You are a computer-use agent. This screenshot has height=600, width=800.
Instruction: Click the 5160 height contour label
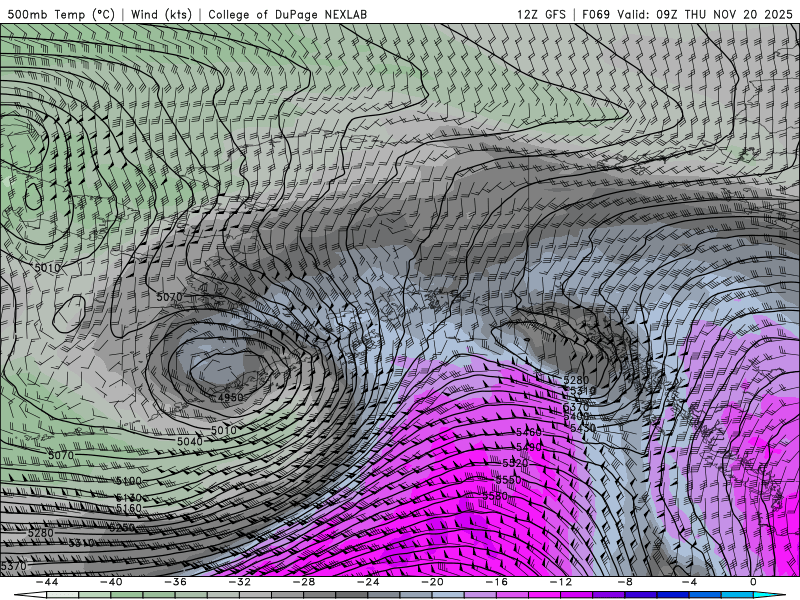[x=129, y=508]
